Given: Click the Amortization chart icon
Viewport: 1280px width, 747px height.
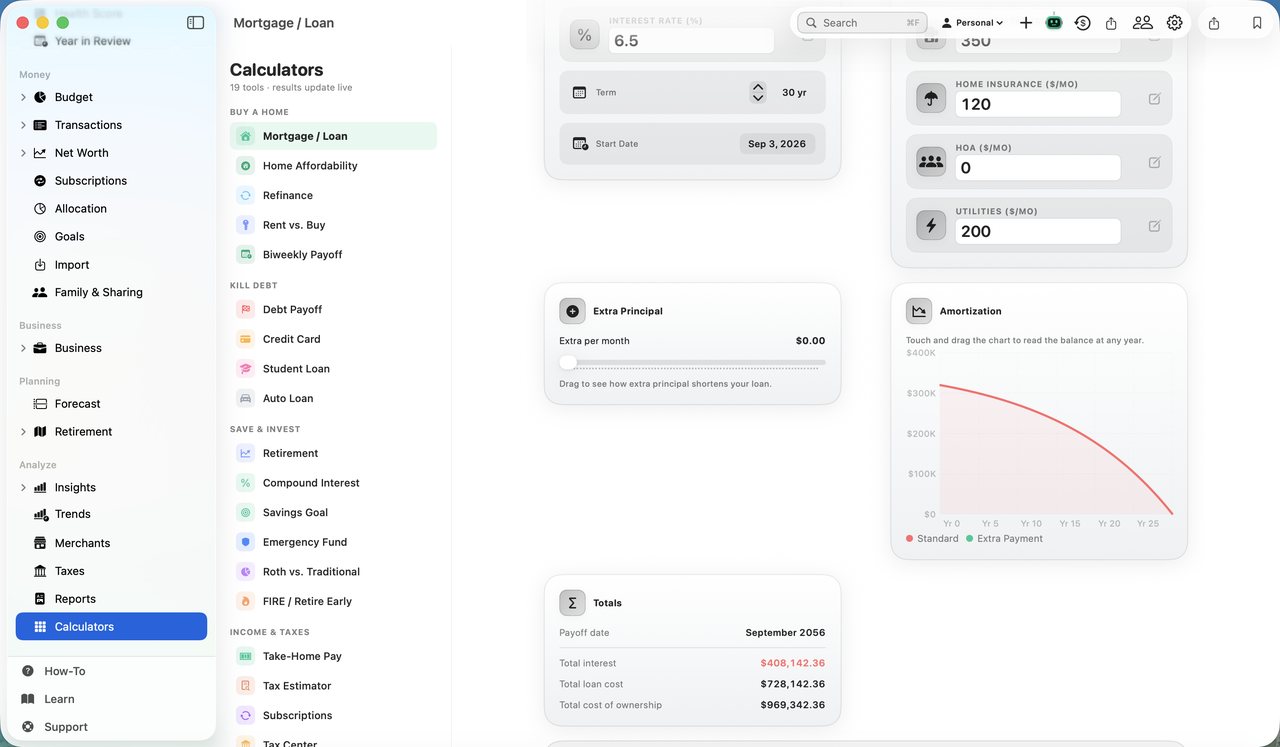Looking at the screenshot, I should (x=919, y=311).
